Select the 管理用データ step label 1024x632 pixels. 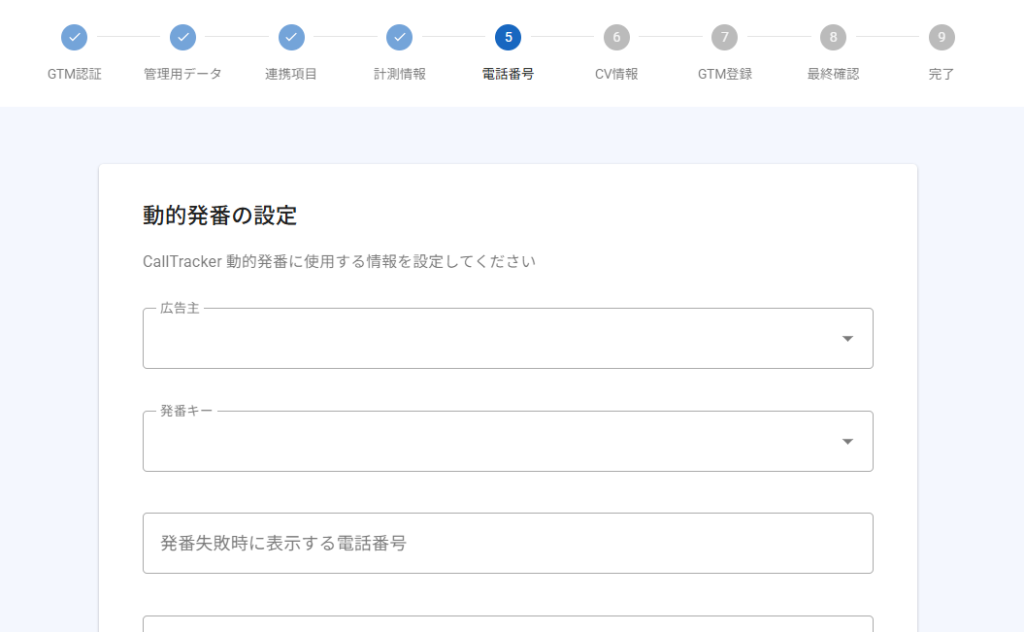[182, 74]
